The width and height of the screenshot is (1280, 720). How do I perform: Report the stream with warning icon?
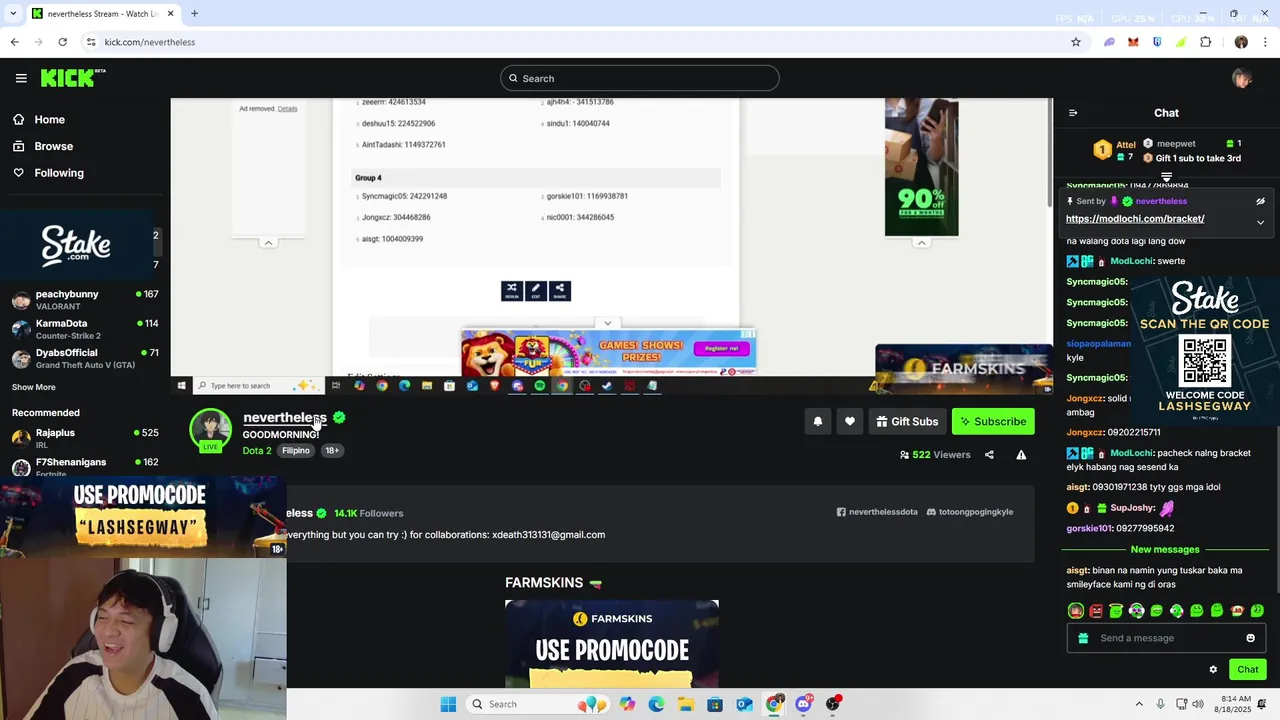1021,455
